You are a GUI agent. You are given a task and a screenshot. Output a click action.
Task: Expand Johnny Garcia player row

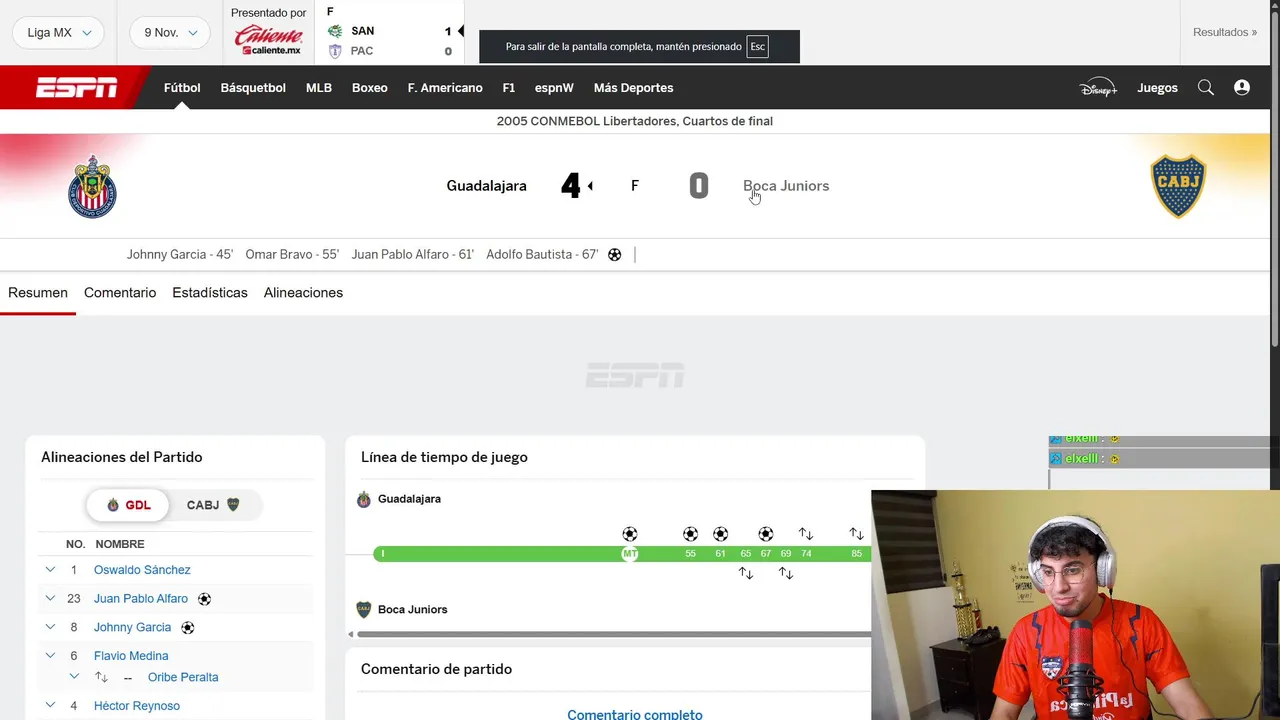pyautogui.click(x=50, y=627)
